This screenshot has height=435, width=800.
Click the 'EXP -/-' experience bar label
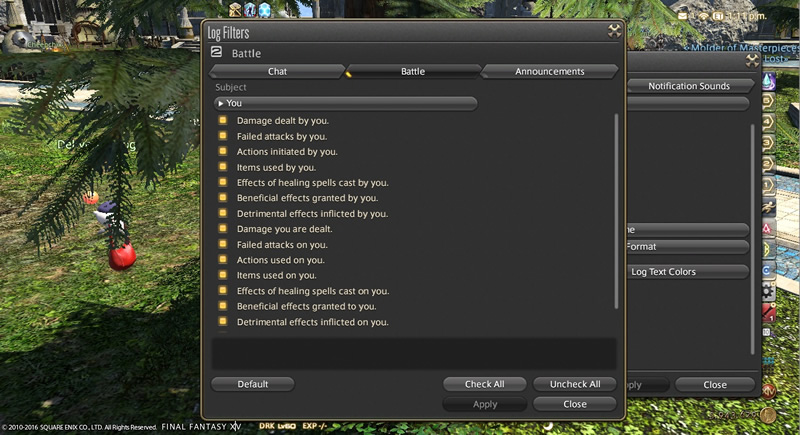click(x=314, y=426)
